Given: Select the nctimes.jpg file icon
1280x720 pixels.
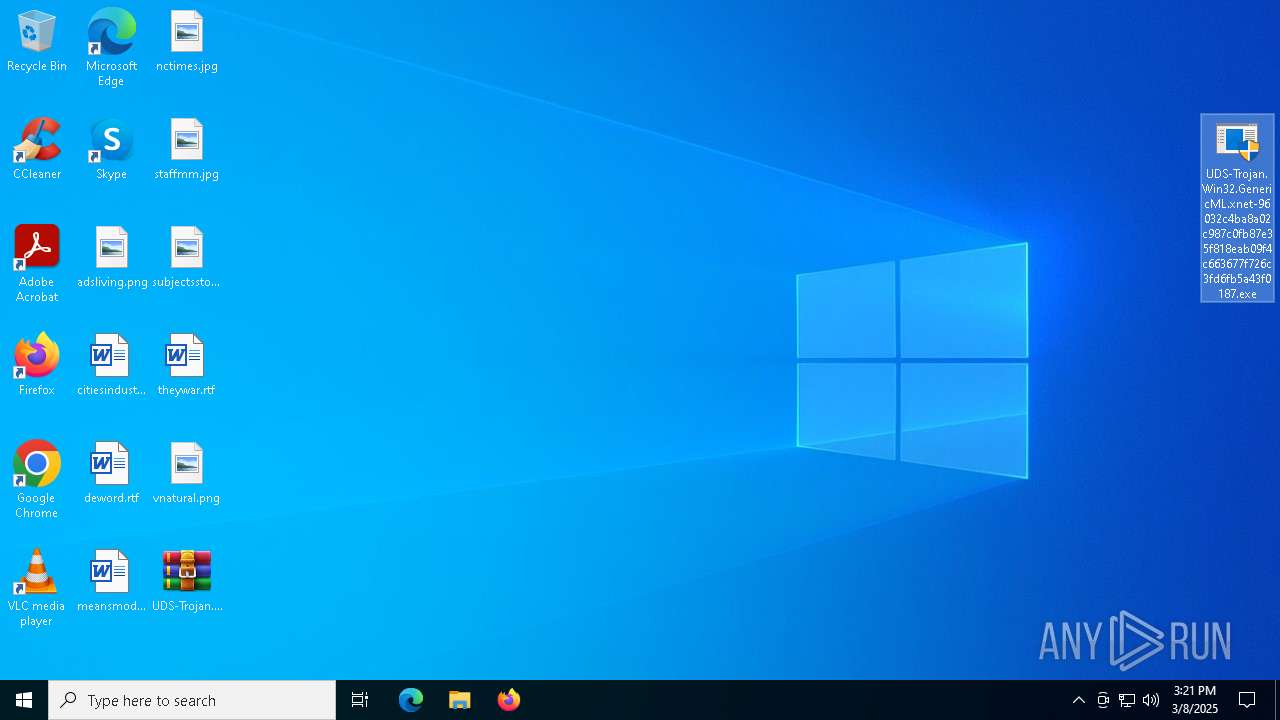Looking at the screenshot, I should 186,42.
